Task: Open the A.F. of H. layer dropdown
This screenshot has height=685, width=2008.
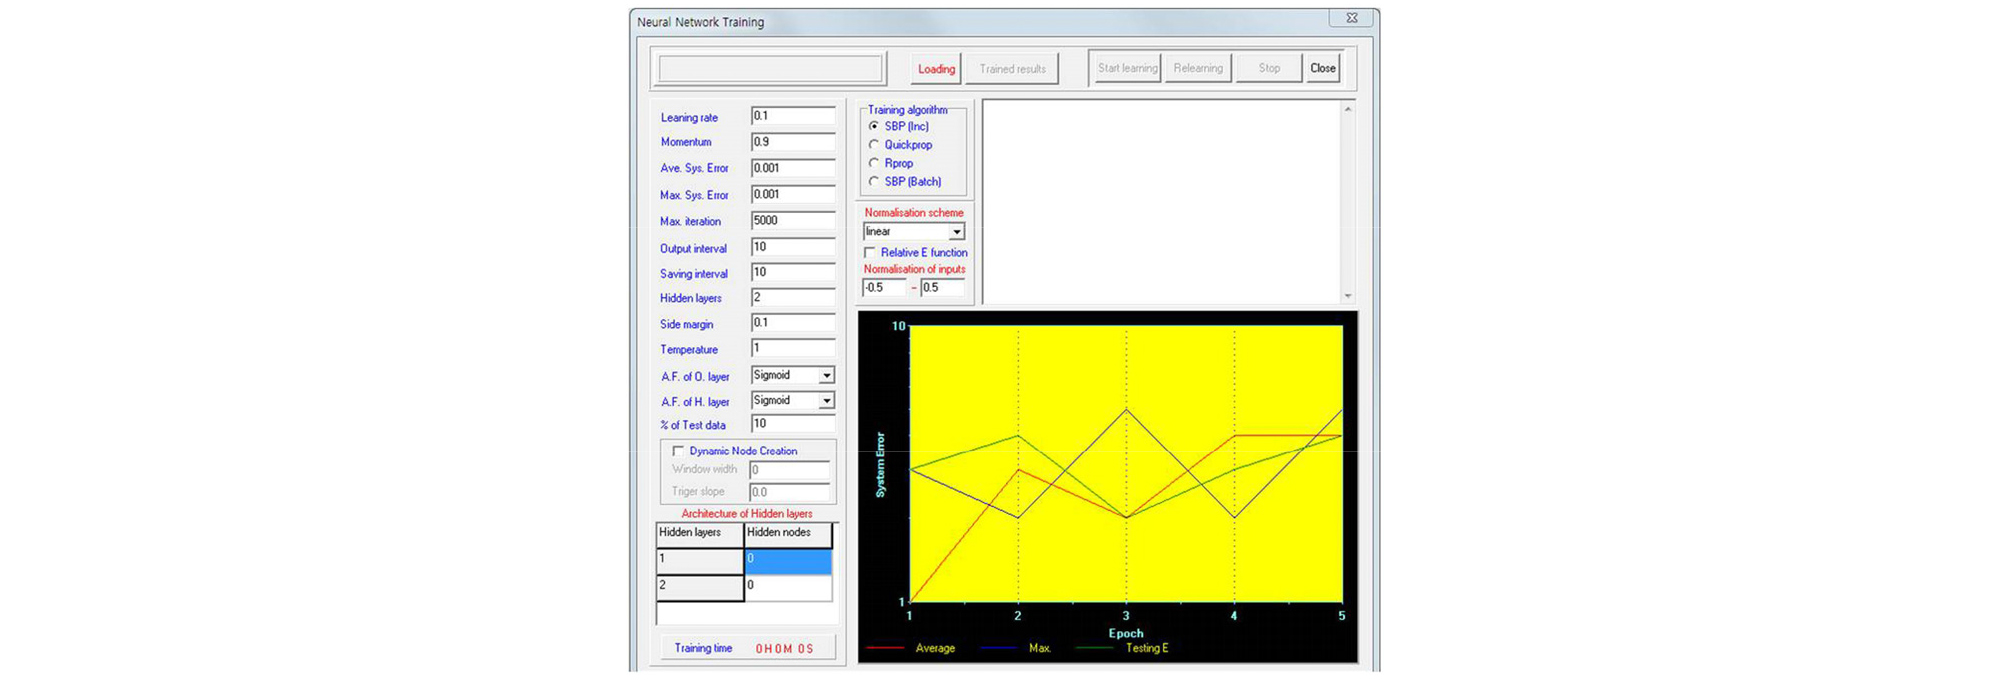Action: click(x=826, y=401)
